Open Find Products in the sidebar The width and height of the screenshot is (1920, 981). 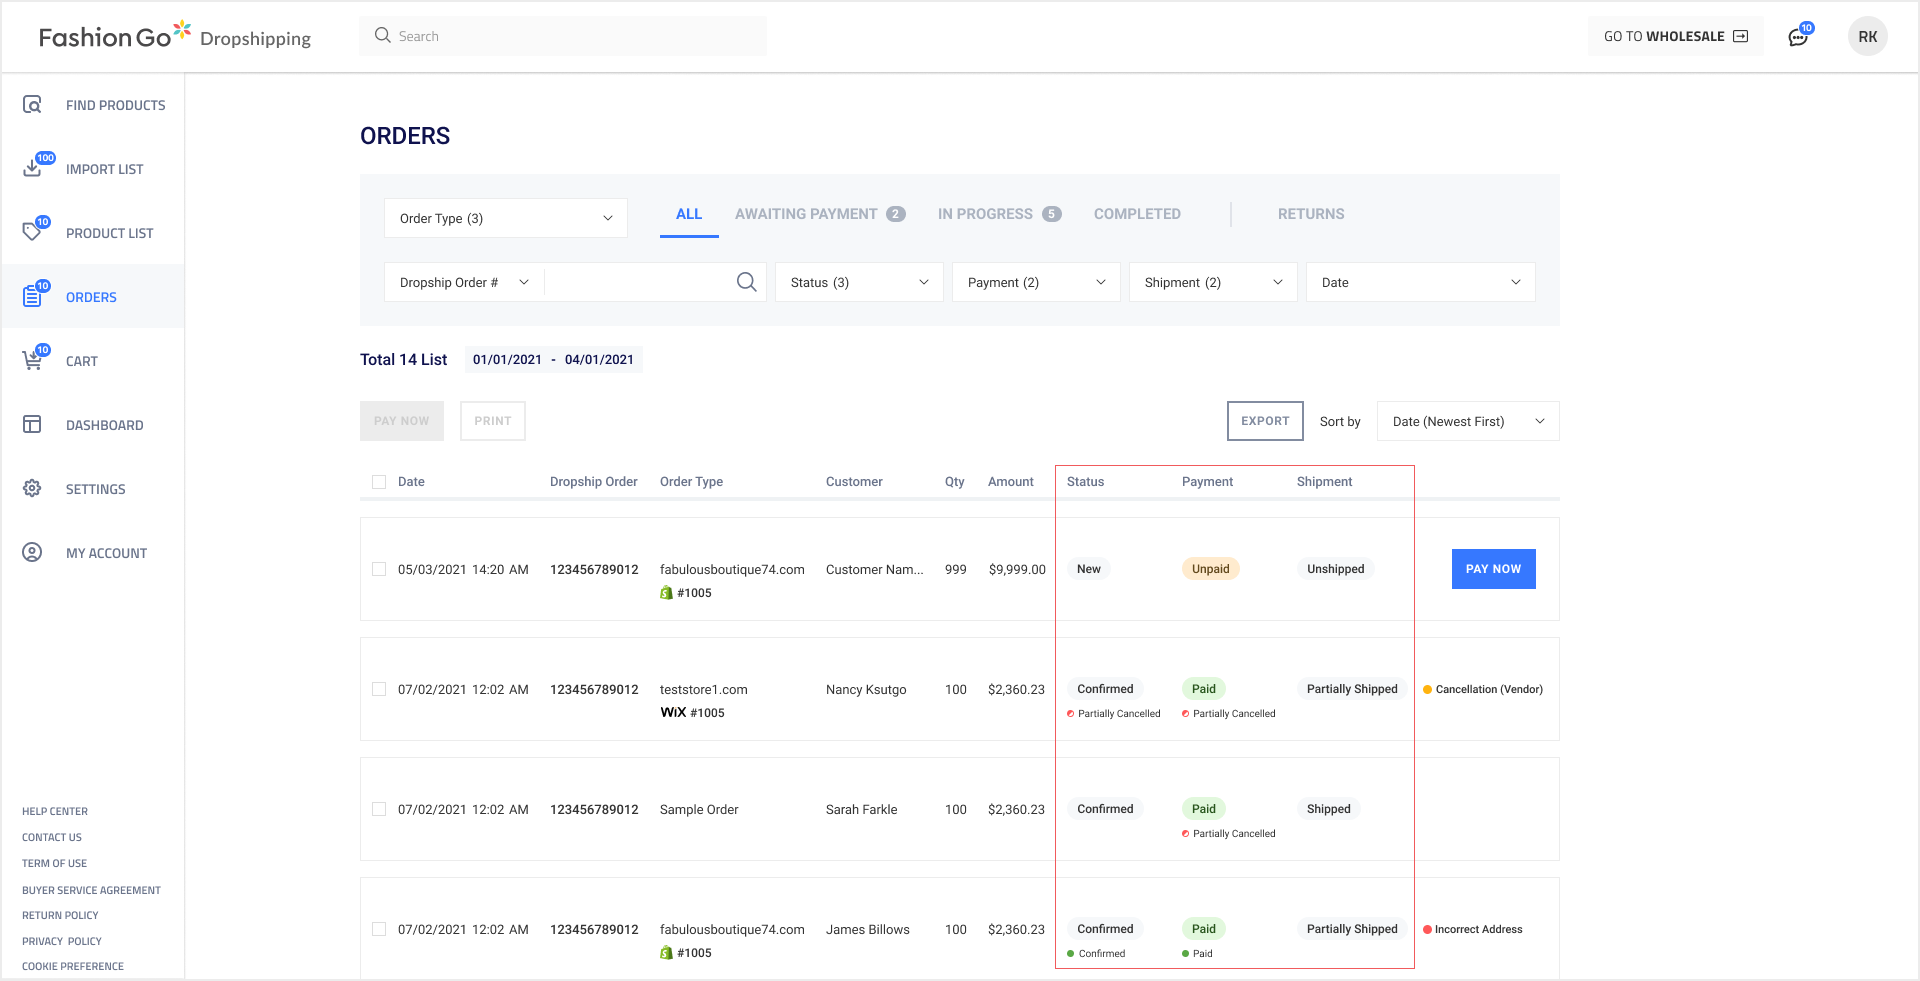[93, 104]
